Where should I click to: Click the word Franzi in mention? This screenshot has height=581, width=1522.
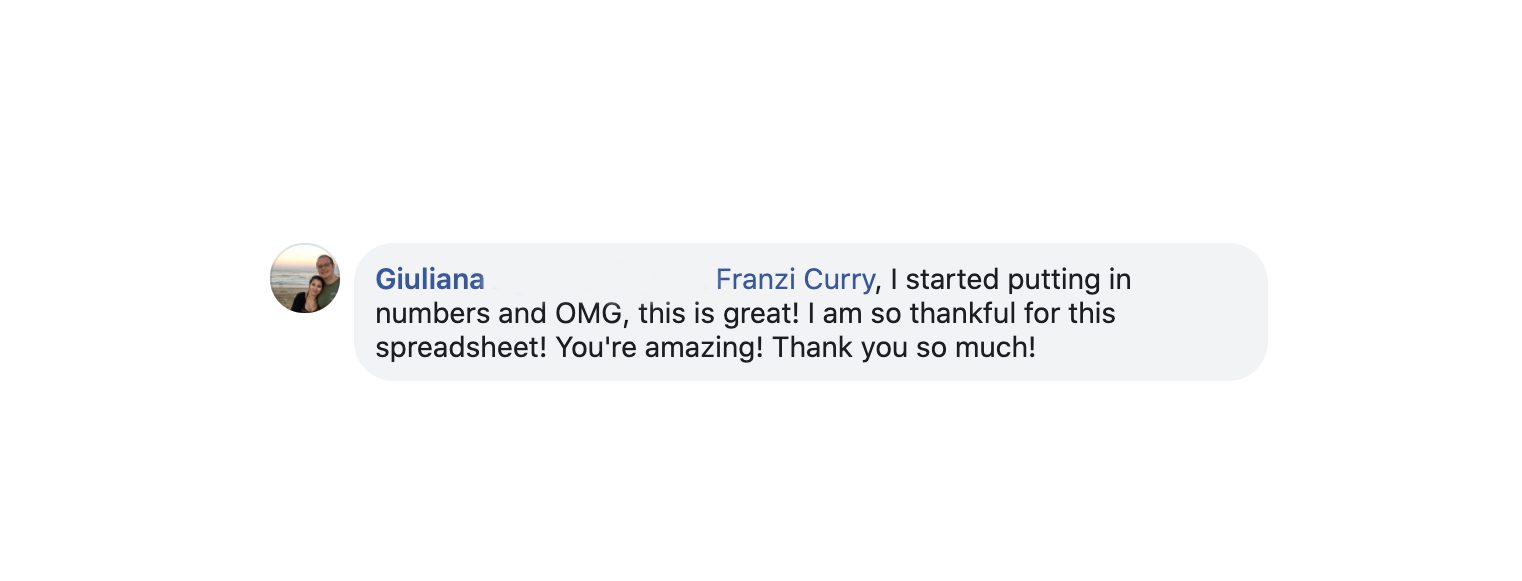(754, 279)
